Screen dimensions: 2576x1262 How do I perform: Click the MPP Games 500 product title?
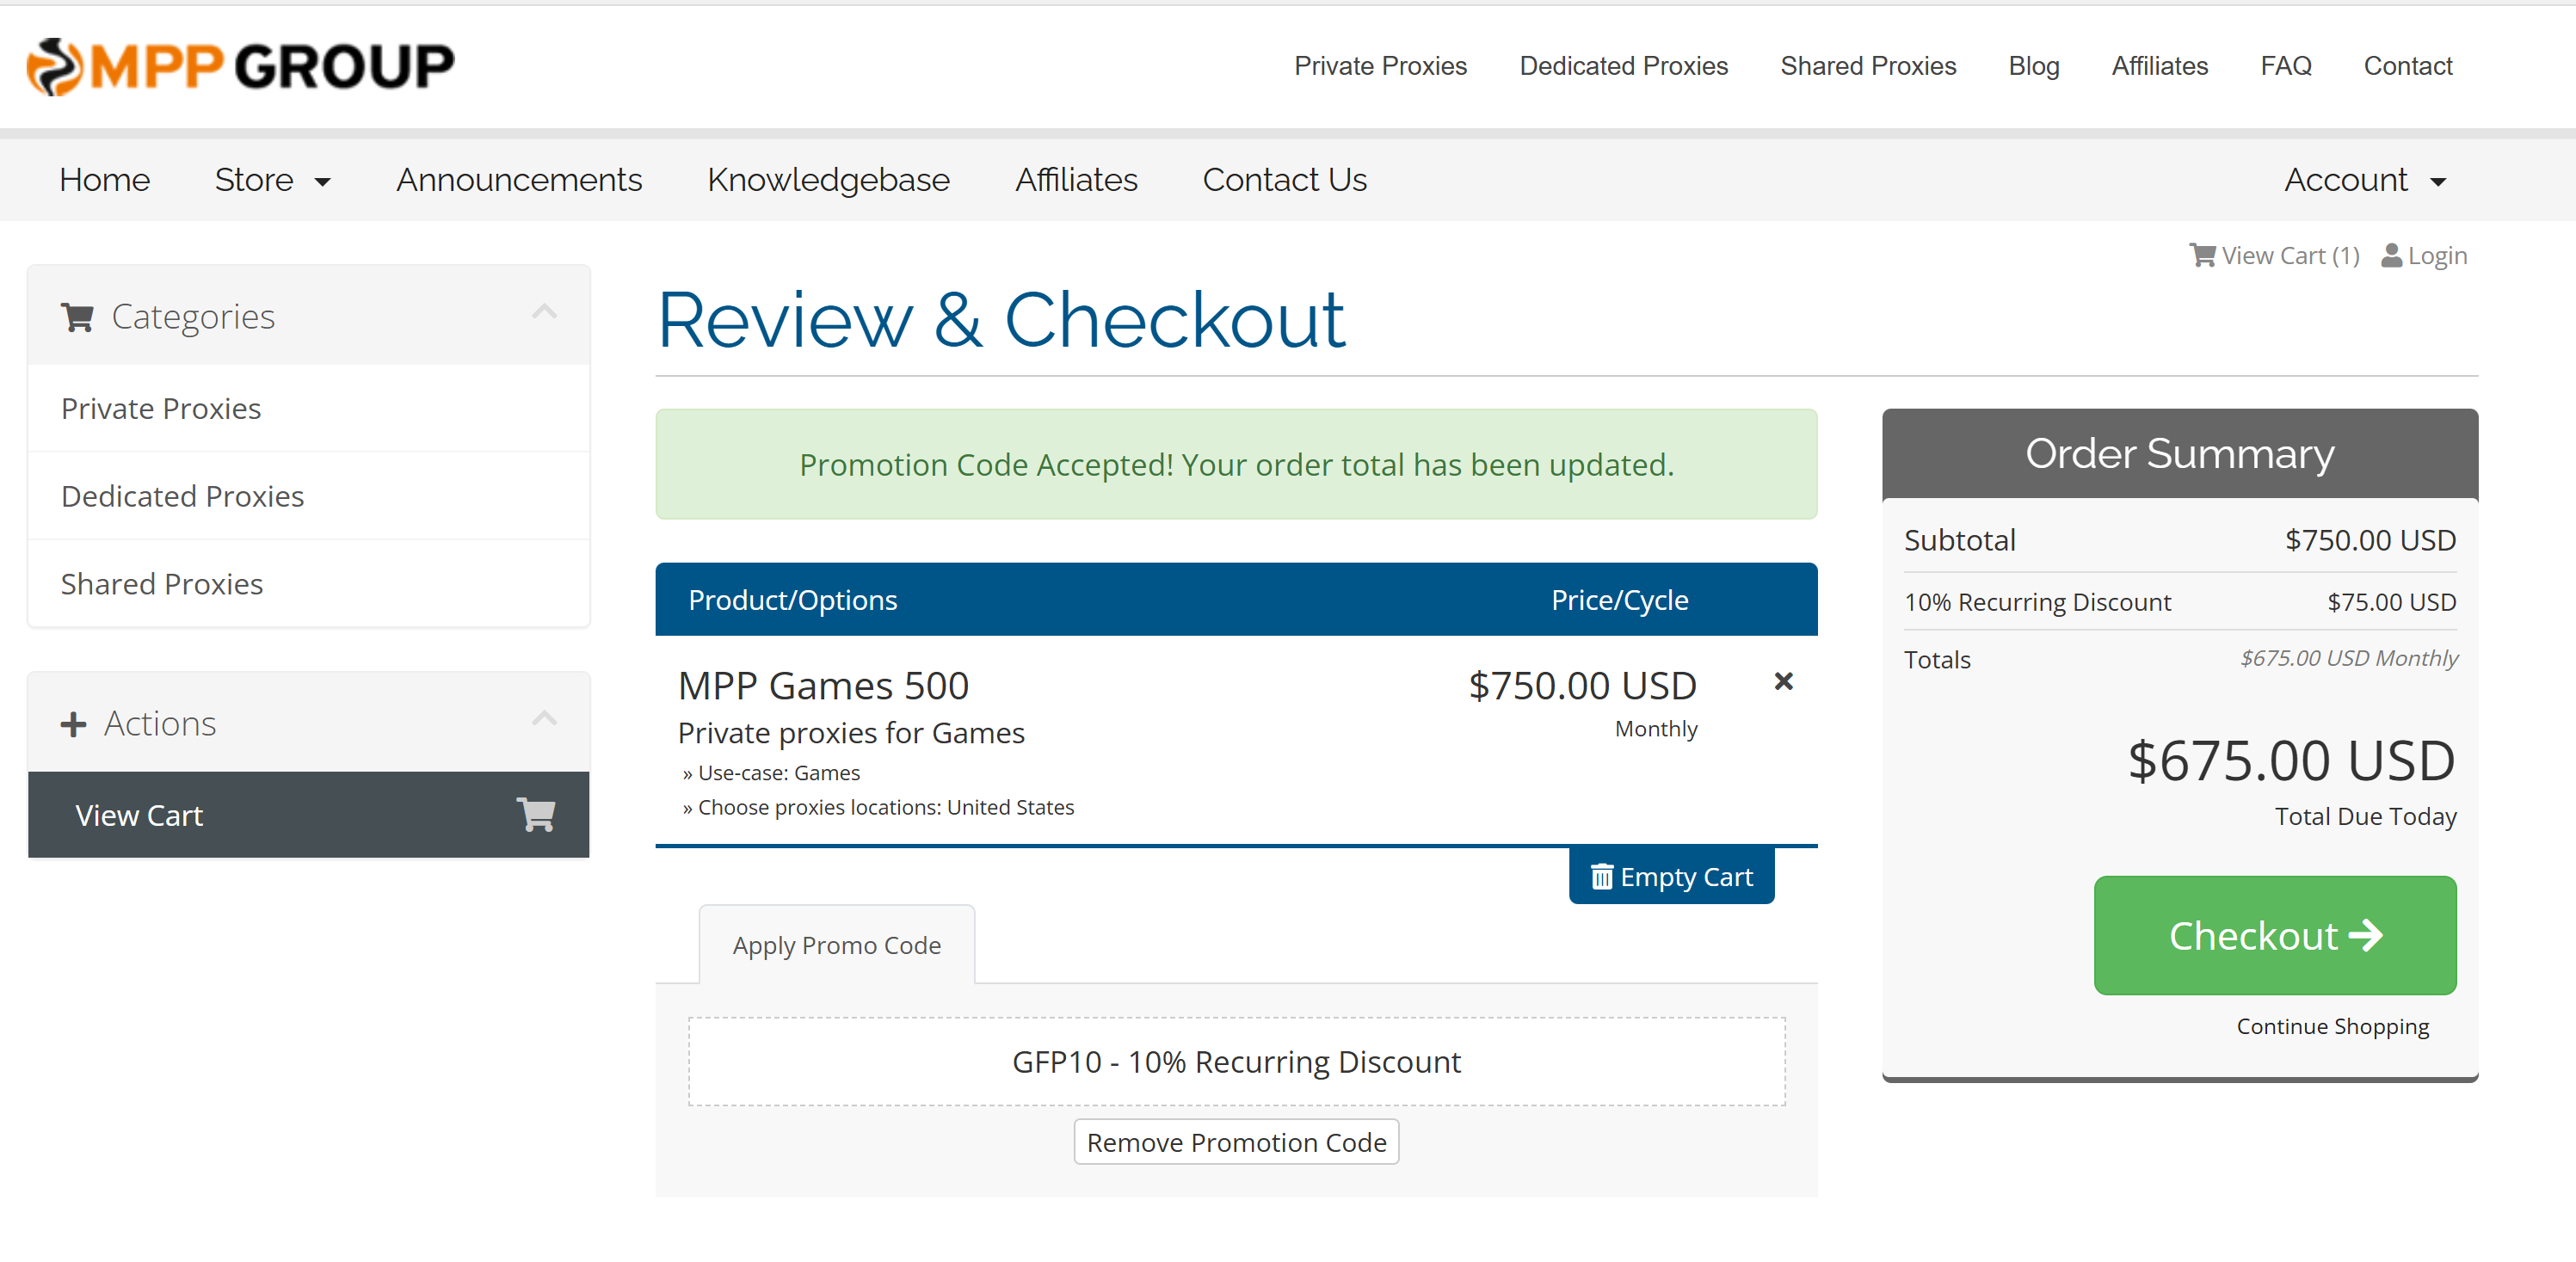coord(823,686)
